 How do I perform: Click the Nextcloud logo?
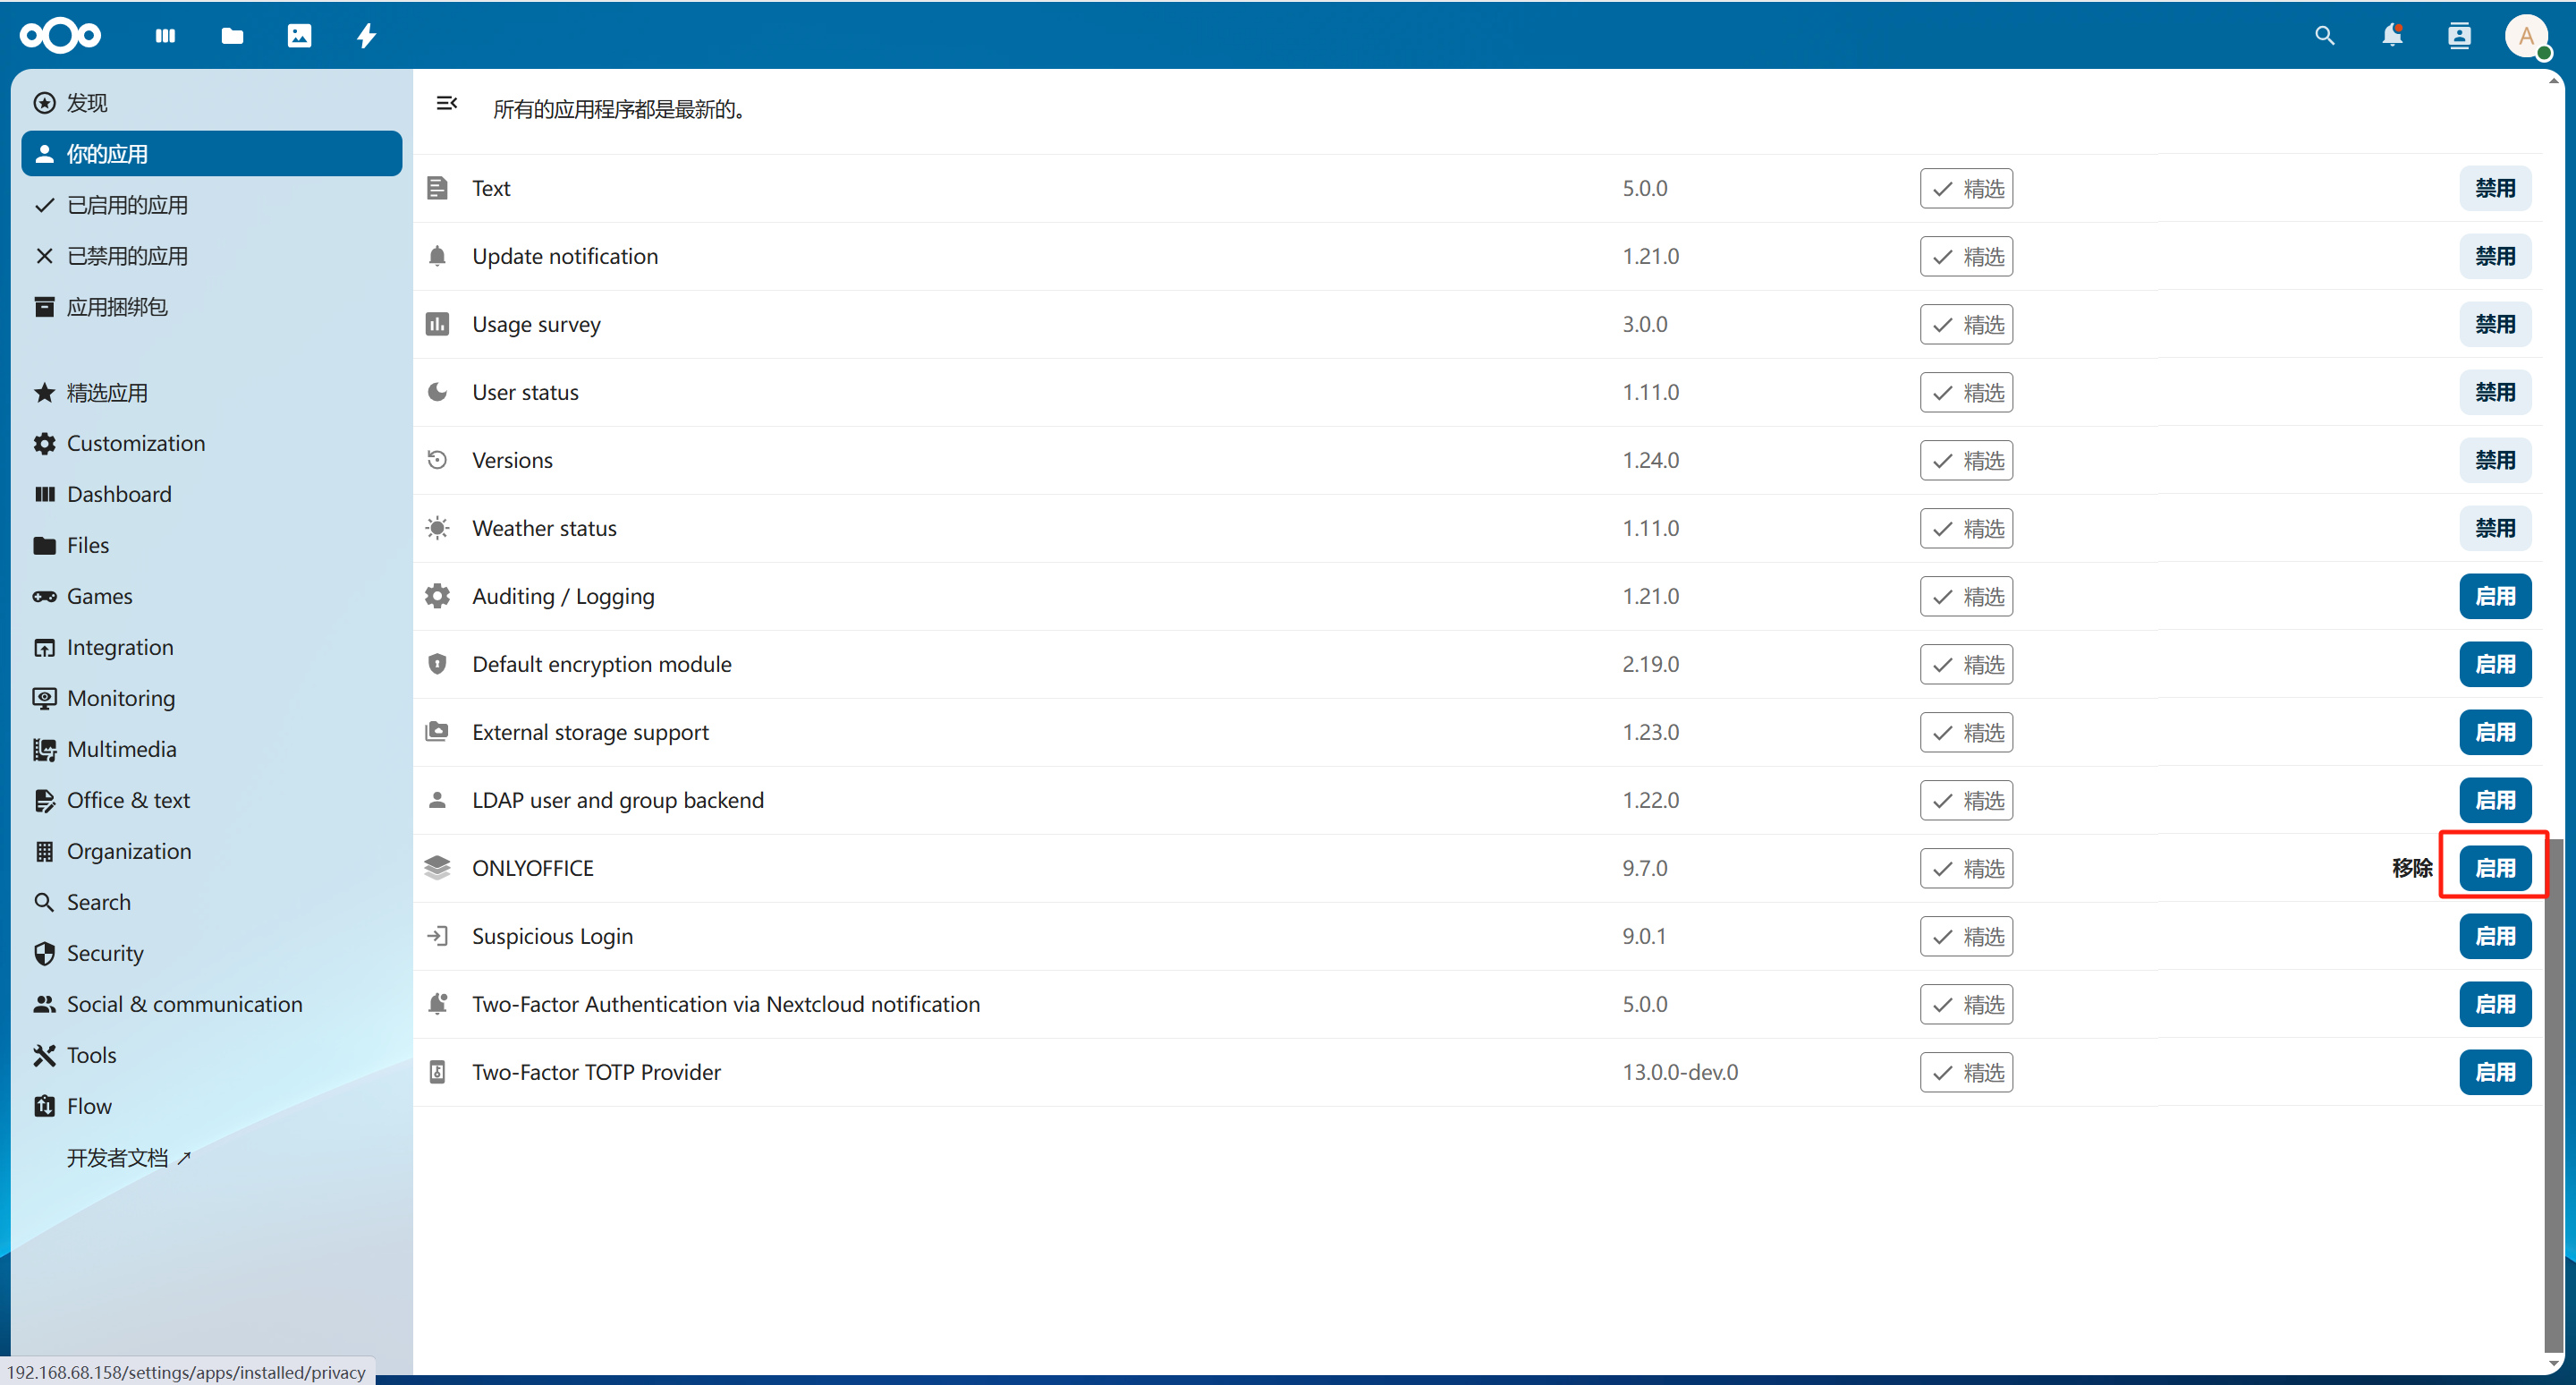coord(60,36)
